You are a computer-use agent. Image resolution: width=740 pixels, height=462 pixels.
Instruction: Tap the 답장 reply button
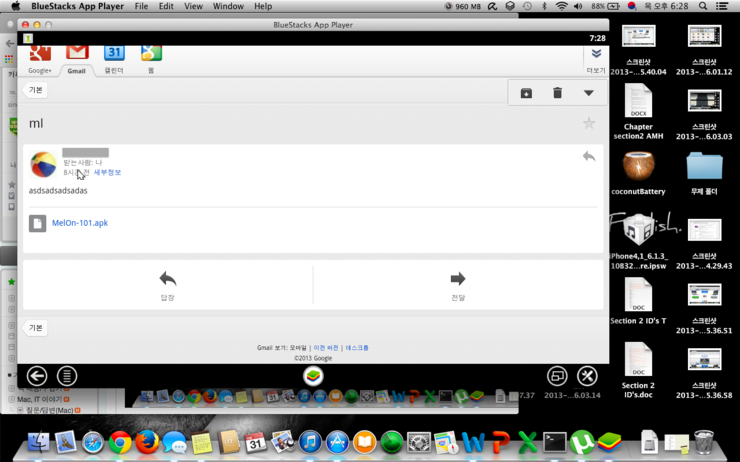click(168, 285)
